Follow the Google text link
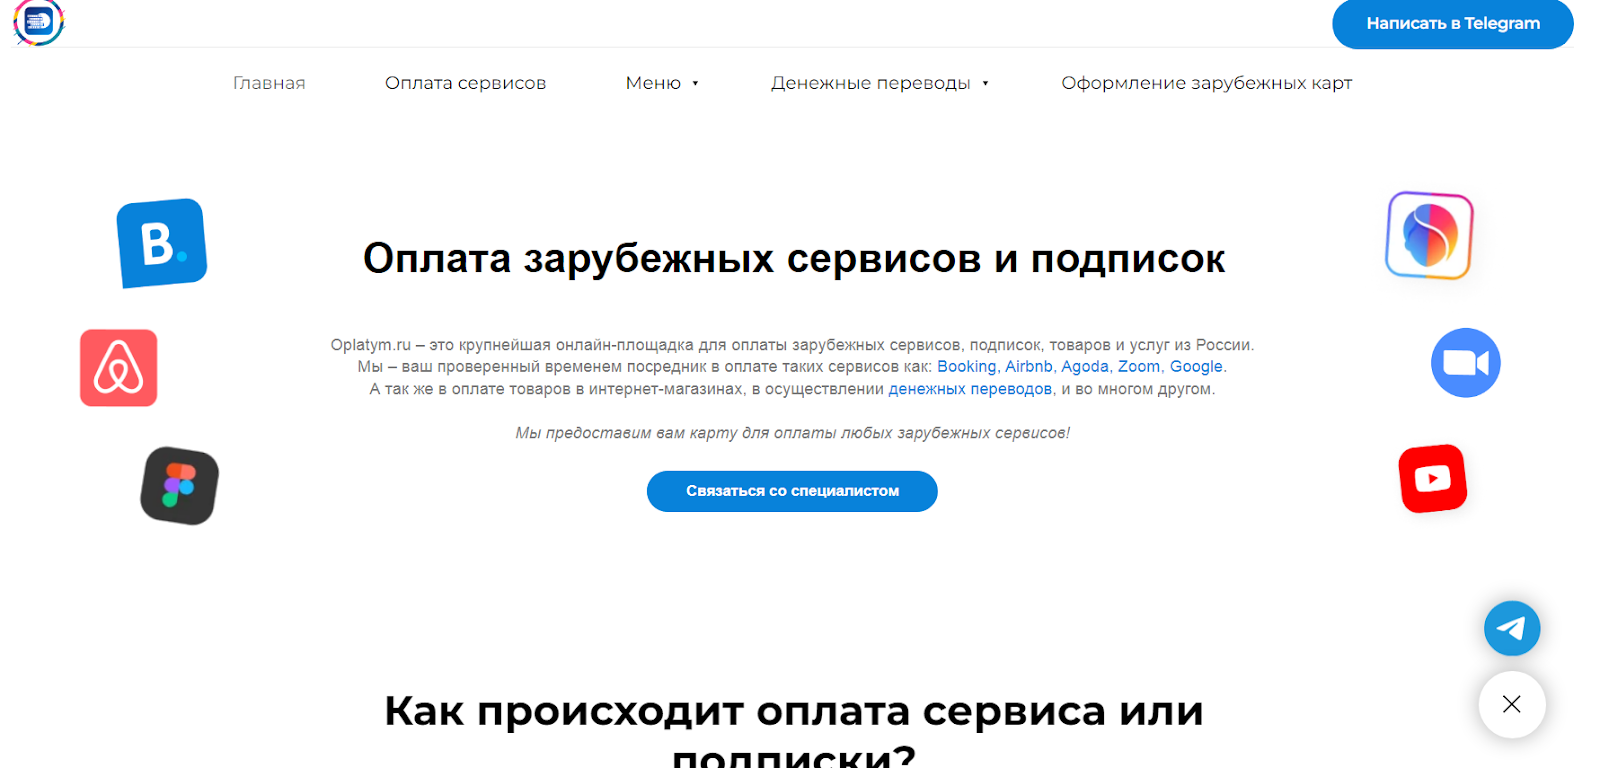The image size is (1600, 768). [x=1196, y=367]
